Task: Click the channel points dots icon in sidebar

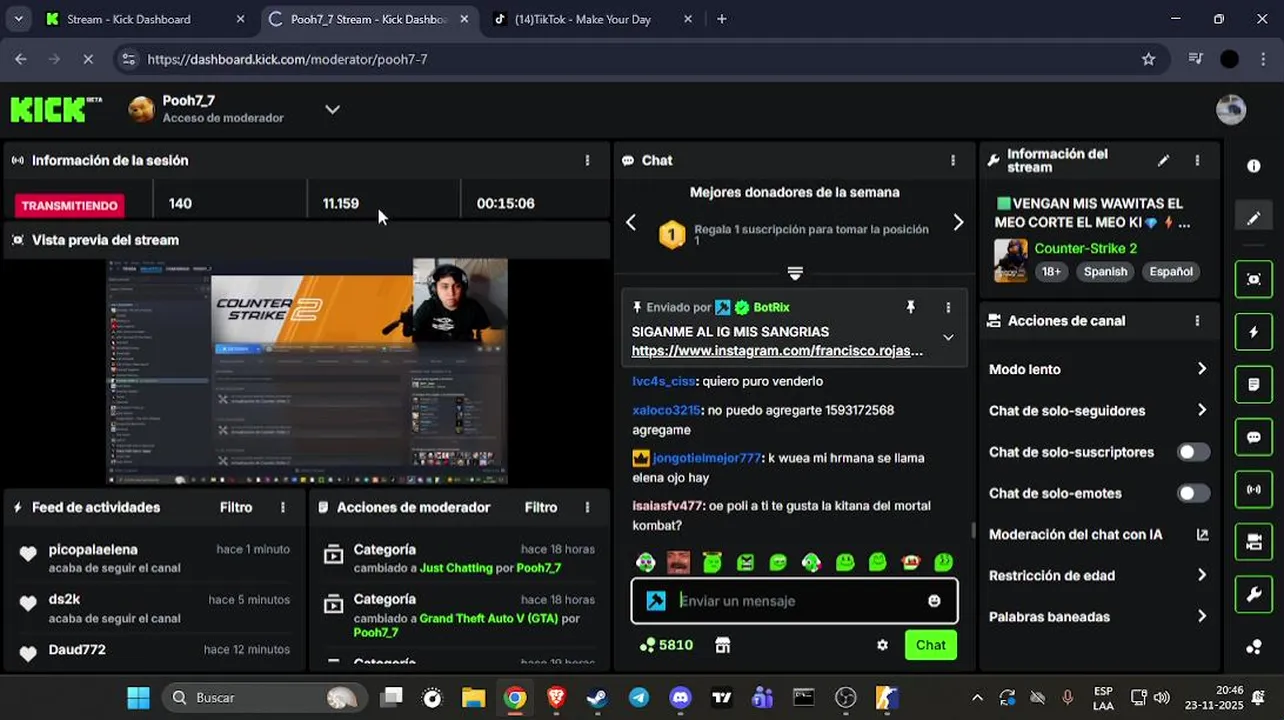Action: point(1254,647)
